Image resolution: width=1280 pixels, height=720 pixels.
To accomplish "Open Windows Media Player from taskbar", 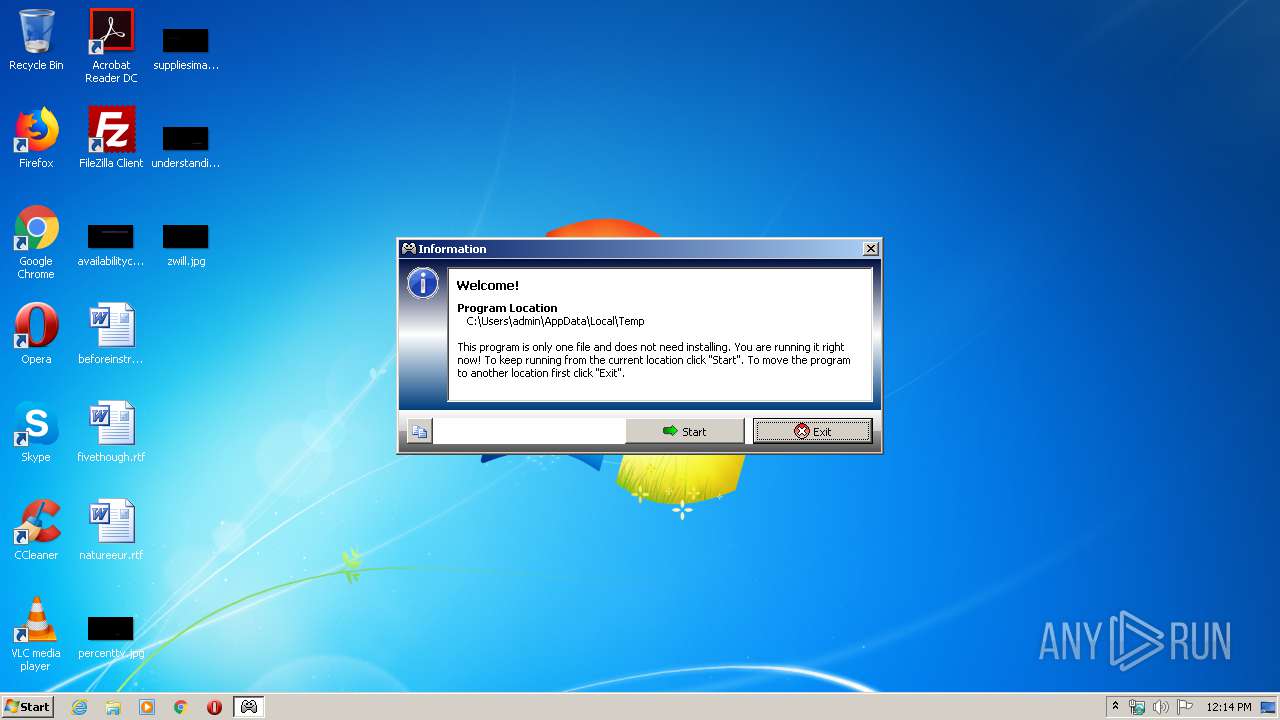I will pyautogui.click(x=147, y=707).
